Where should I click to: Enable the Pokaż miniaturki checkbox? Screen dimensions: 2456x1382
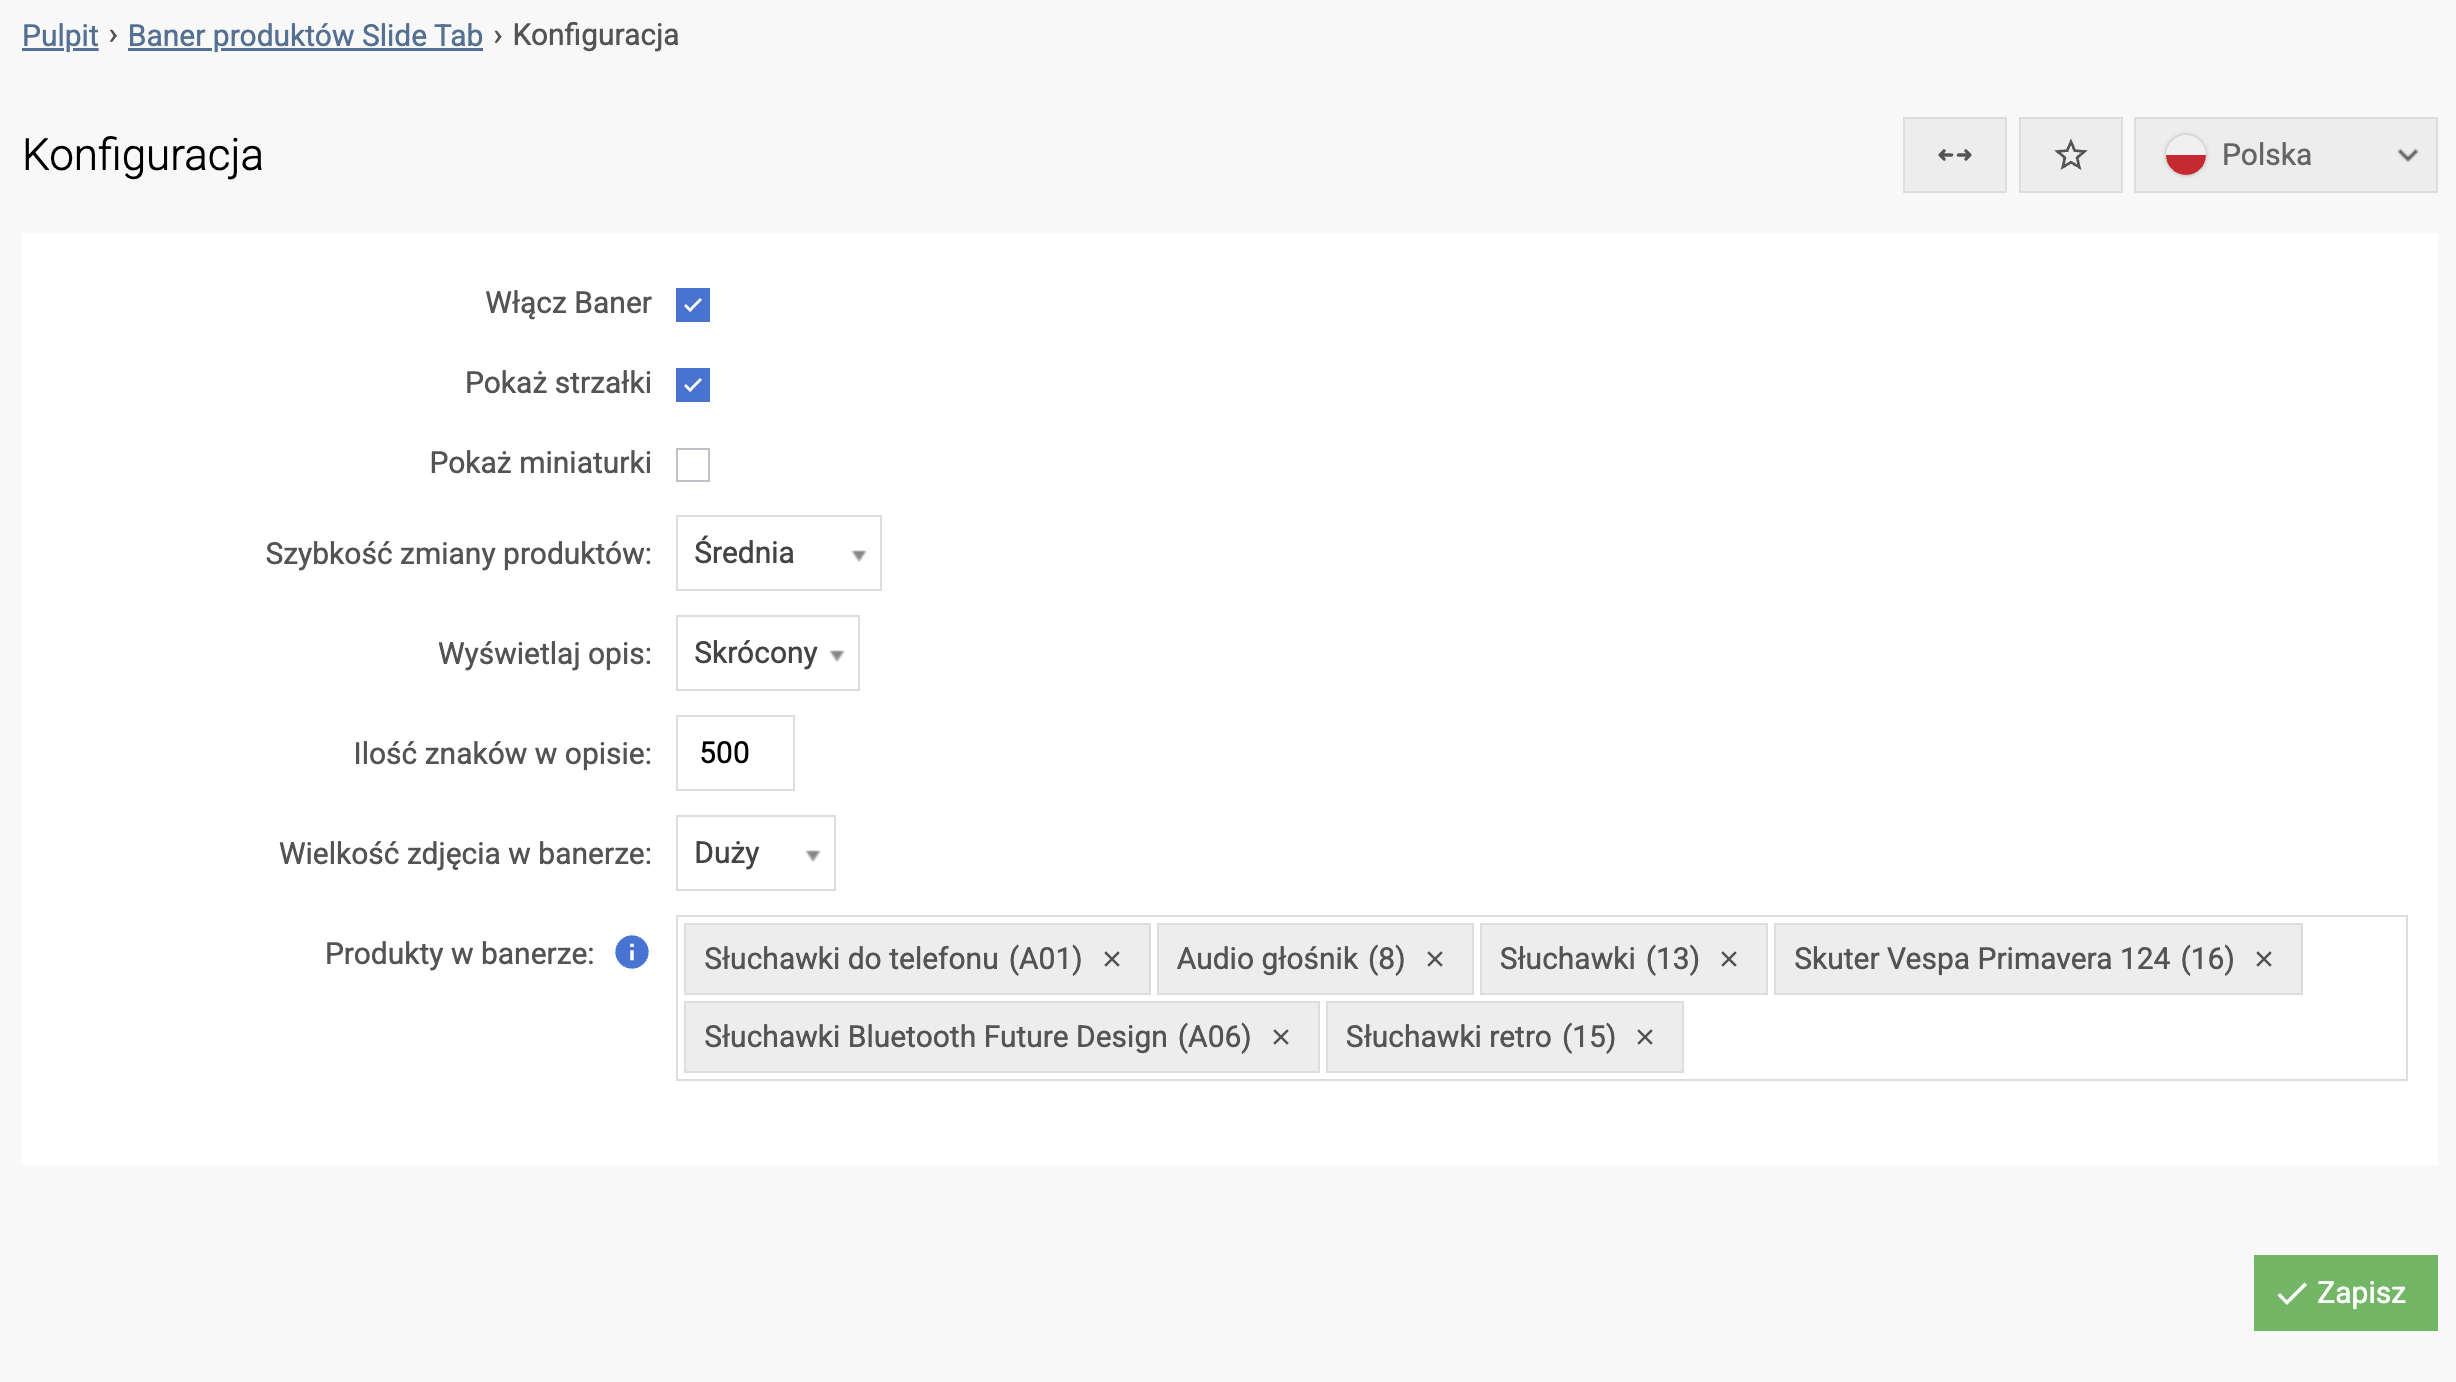692,464
